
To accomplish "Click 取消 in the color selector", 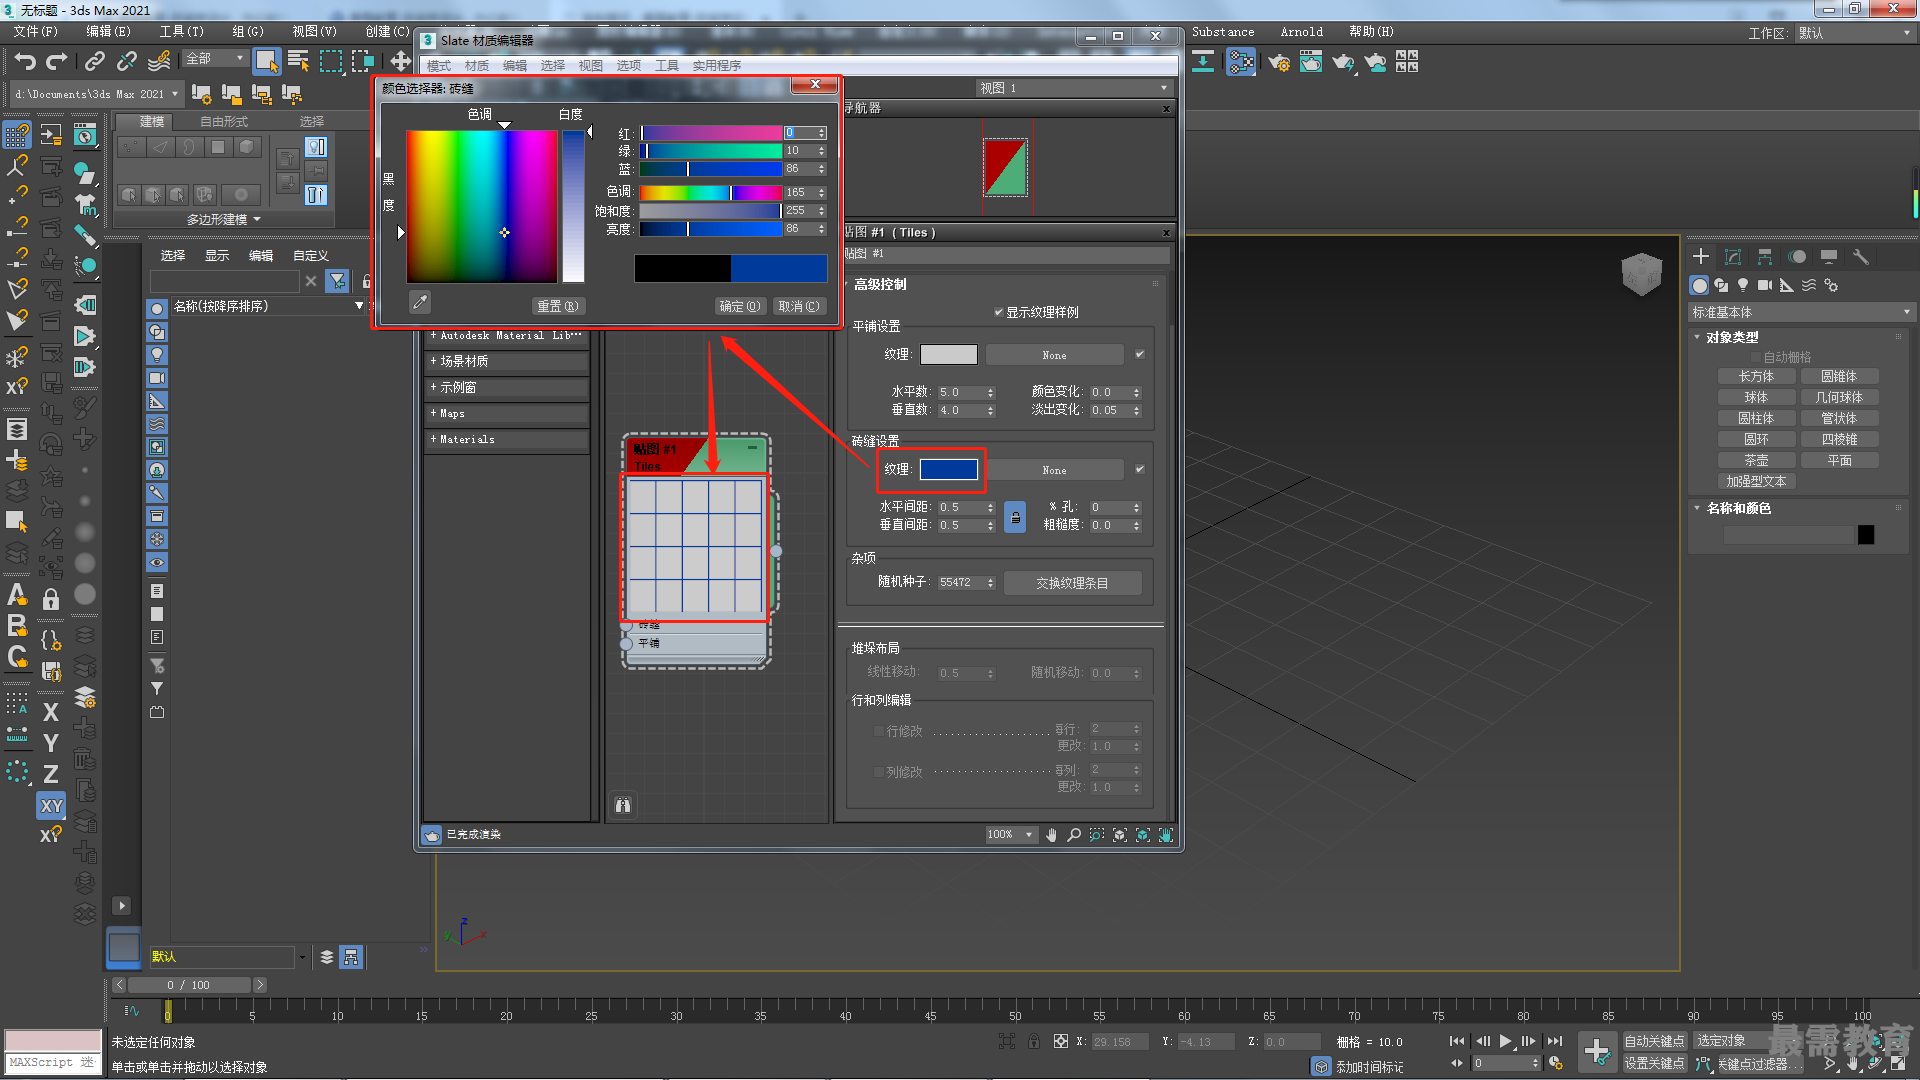I will tap(799, 307).
